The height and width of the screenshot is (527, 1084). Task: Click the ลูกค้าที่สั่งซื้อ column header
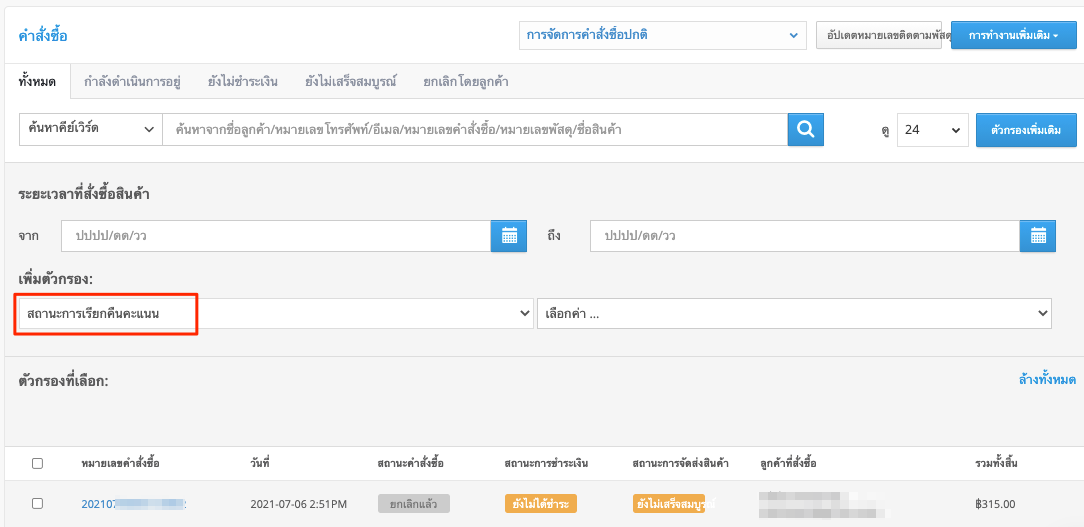point(788,463)
